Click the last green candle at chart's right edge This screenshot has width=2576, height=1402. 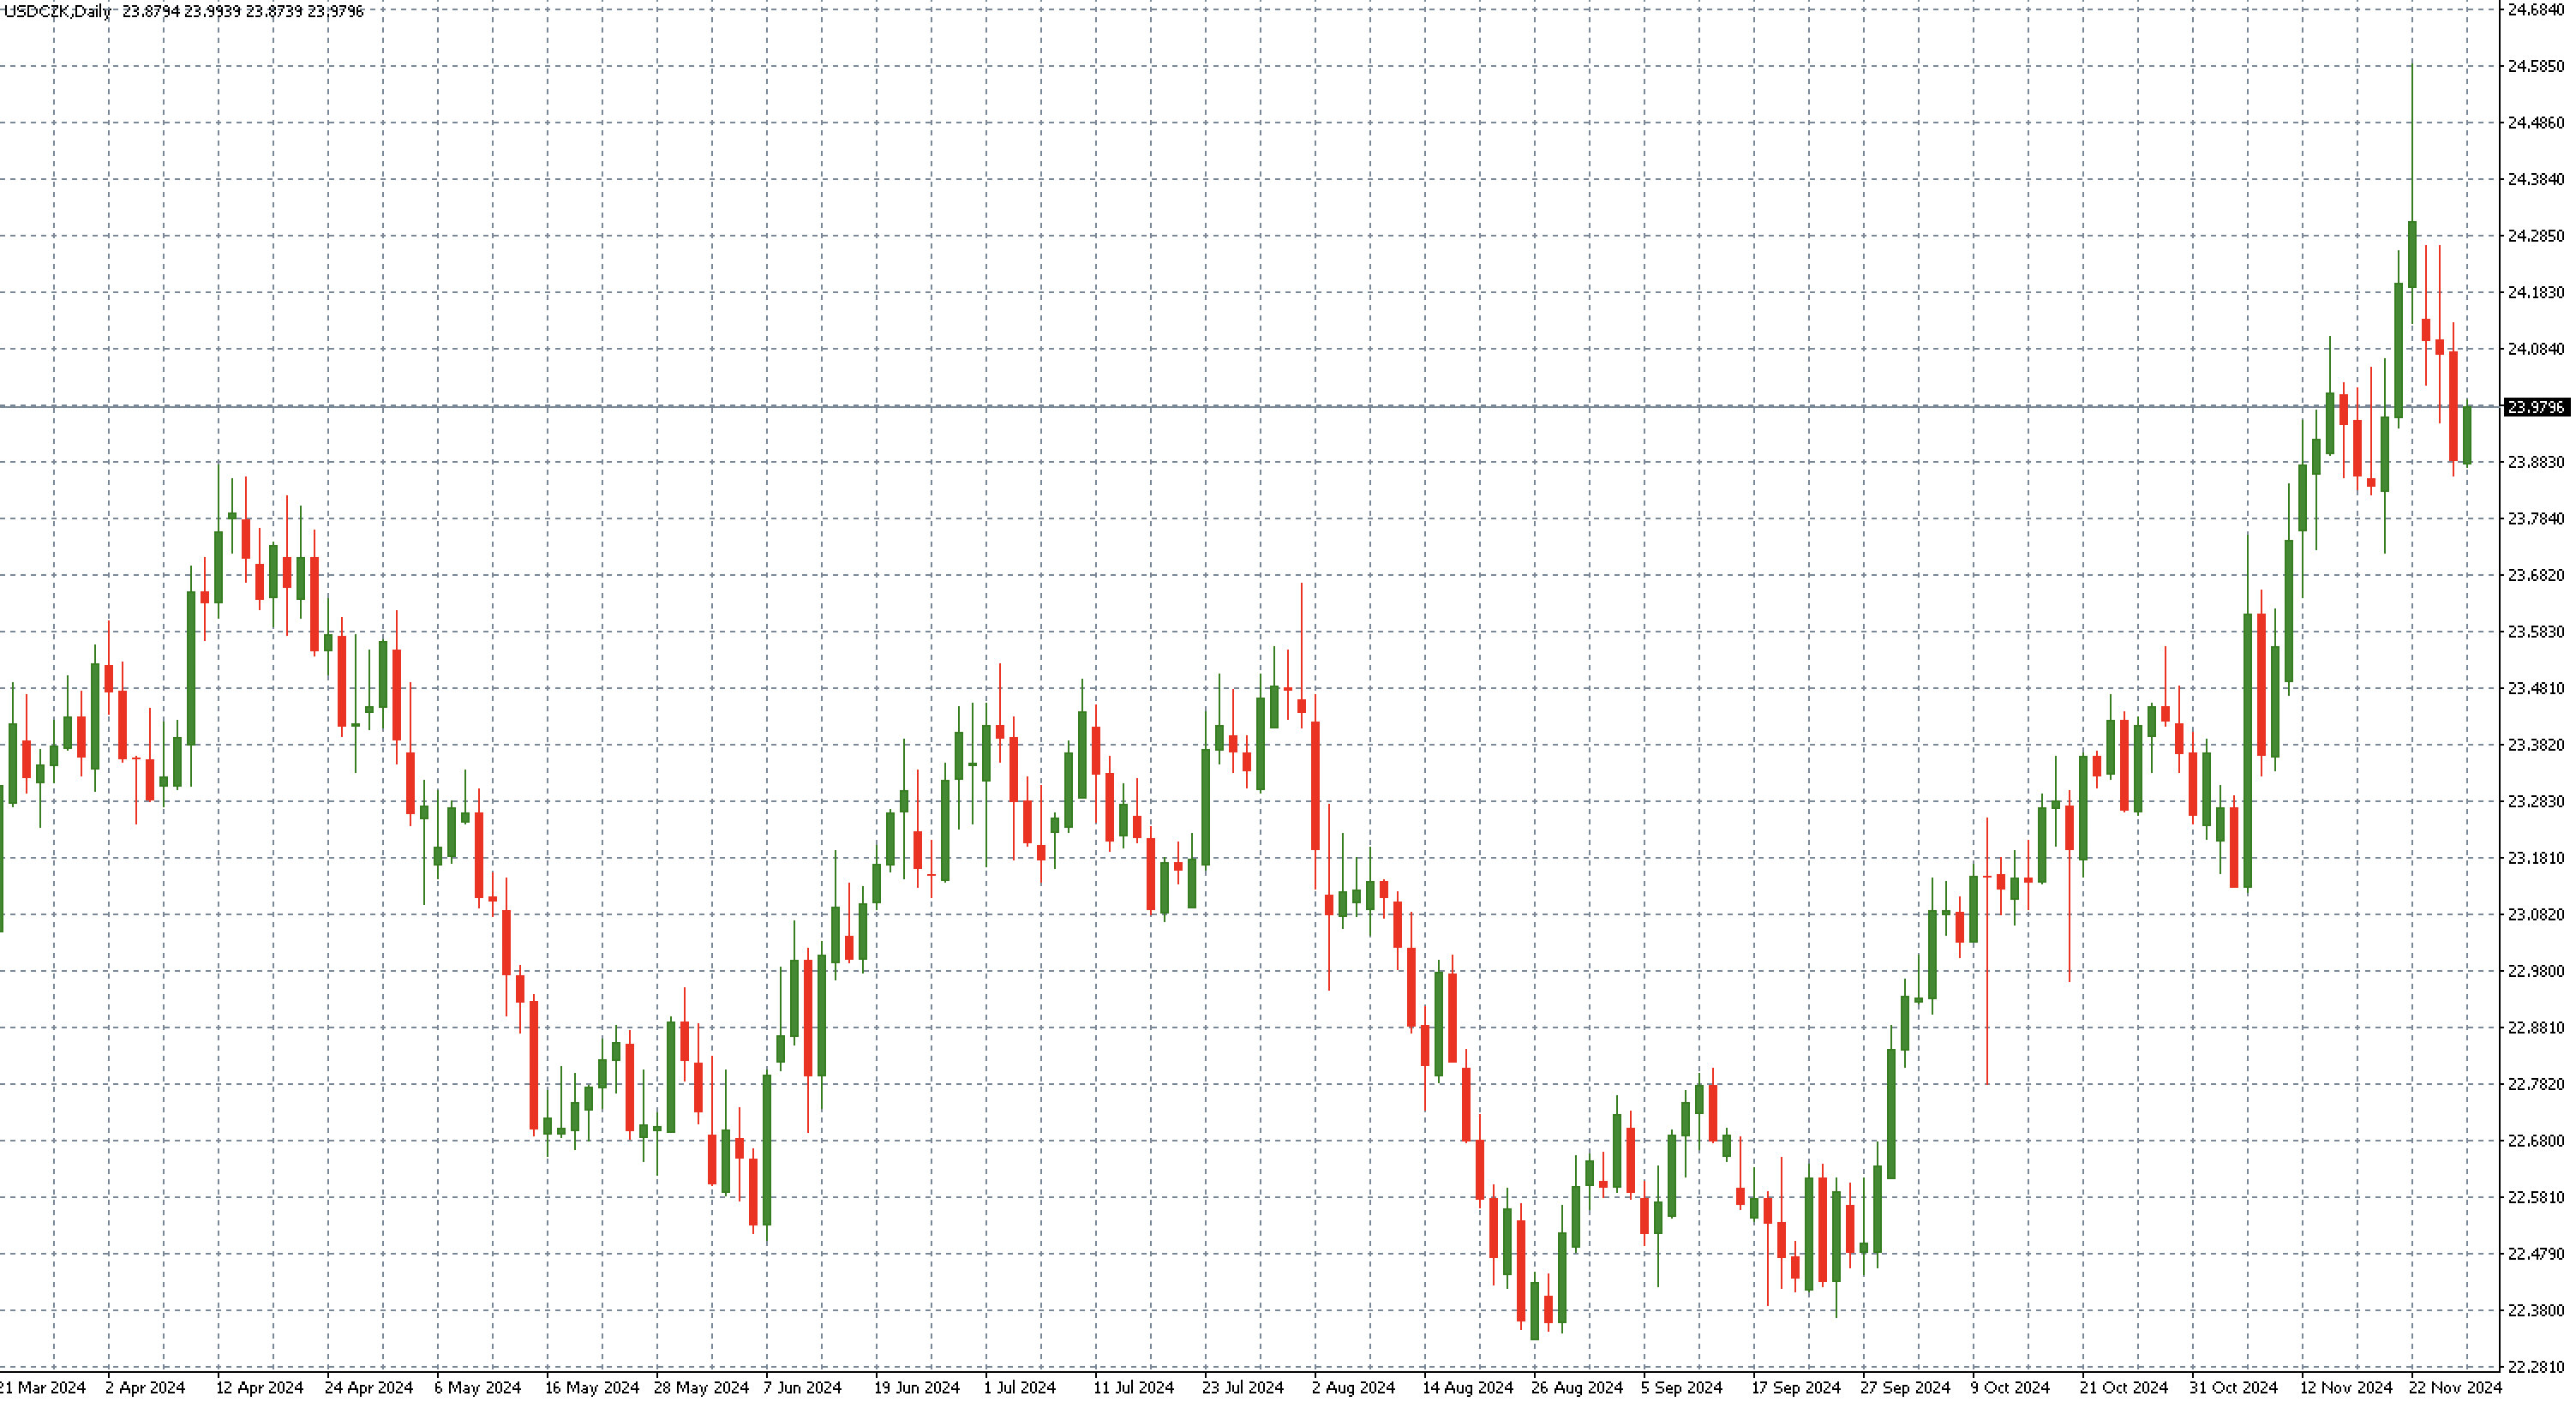(x=2467, y=435)
